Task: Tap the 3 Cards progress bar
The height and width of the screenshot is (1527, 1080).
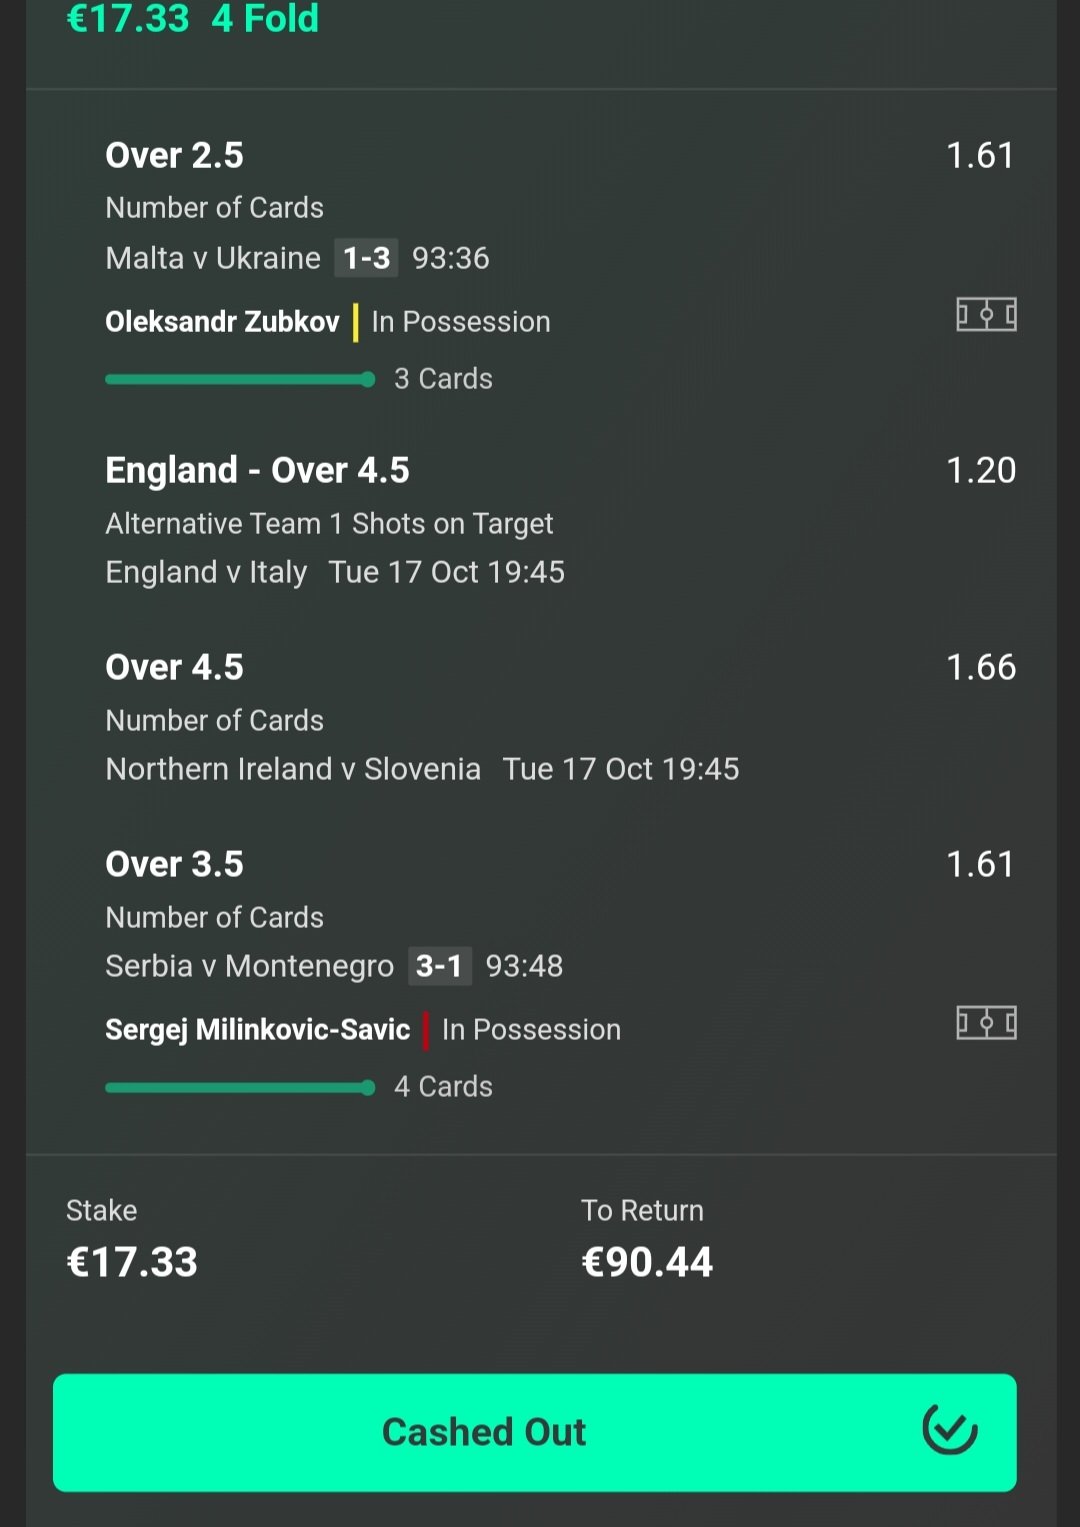Action: [x=240, y=379]
